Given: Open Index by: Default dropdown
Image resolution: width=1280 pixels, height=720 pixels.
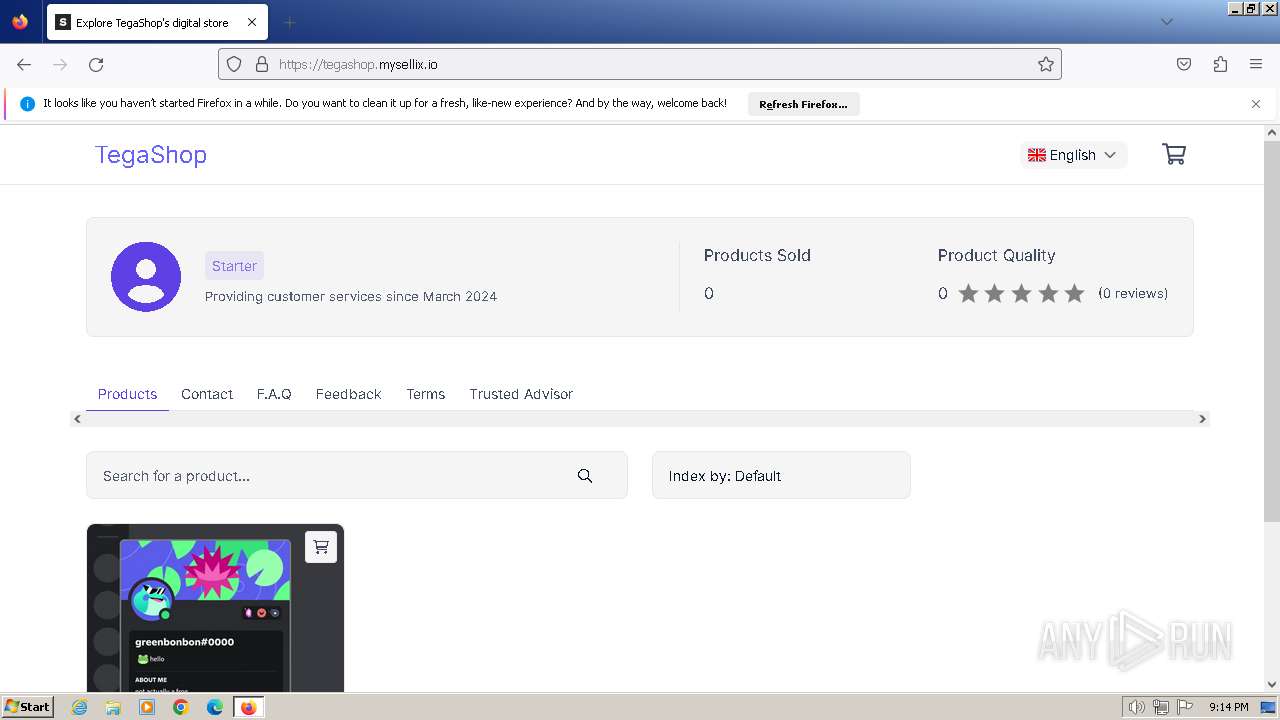Looking at the screenshot, I should click(781, 475).
